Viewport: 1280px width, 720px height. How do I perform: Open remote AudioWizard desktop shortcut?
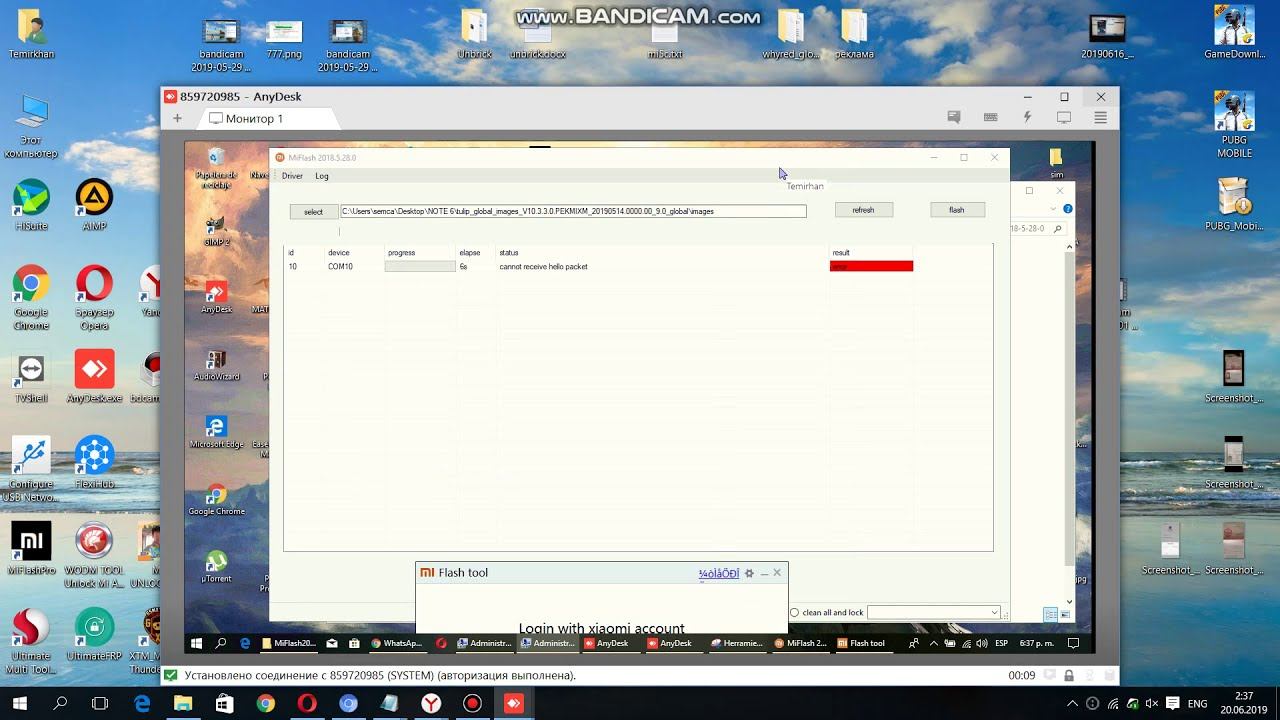[x=216, y=365]
